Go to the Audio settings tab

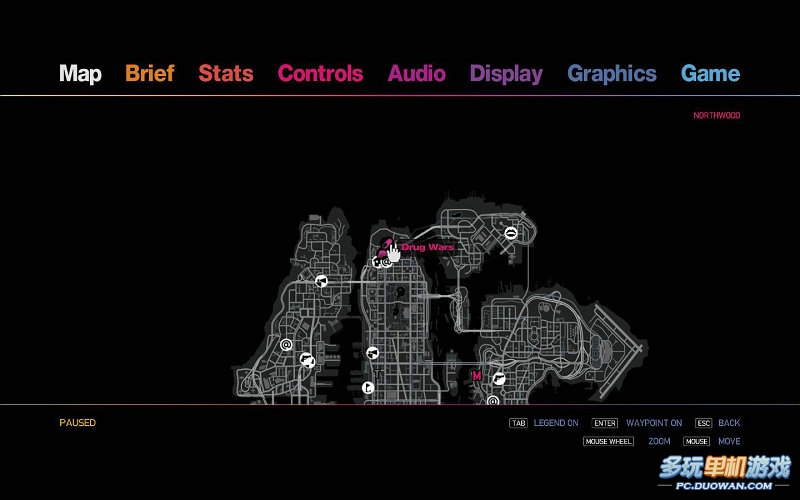pyautogui.click(x=417, y=73)
